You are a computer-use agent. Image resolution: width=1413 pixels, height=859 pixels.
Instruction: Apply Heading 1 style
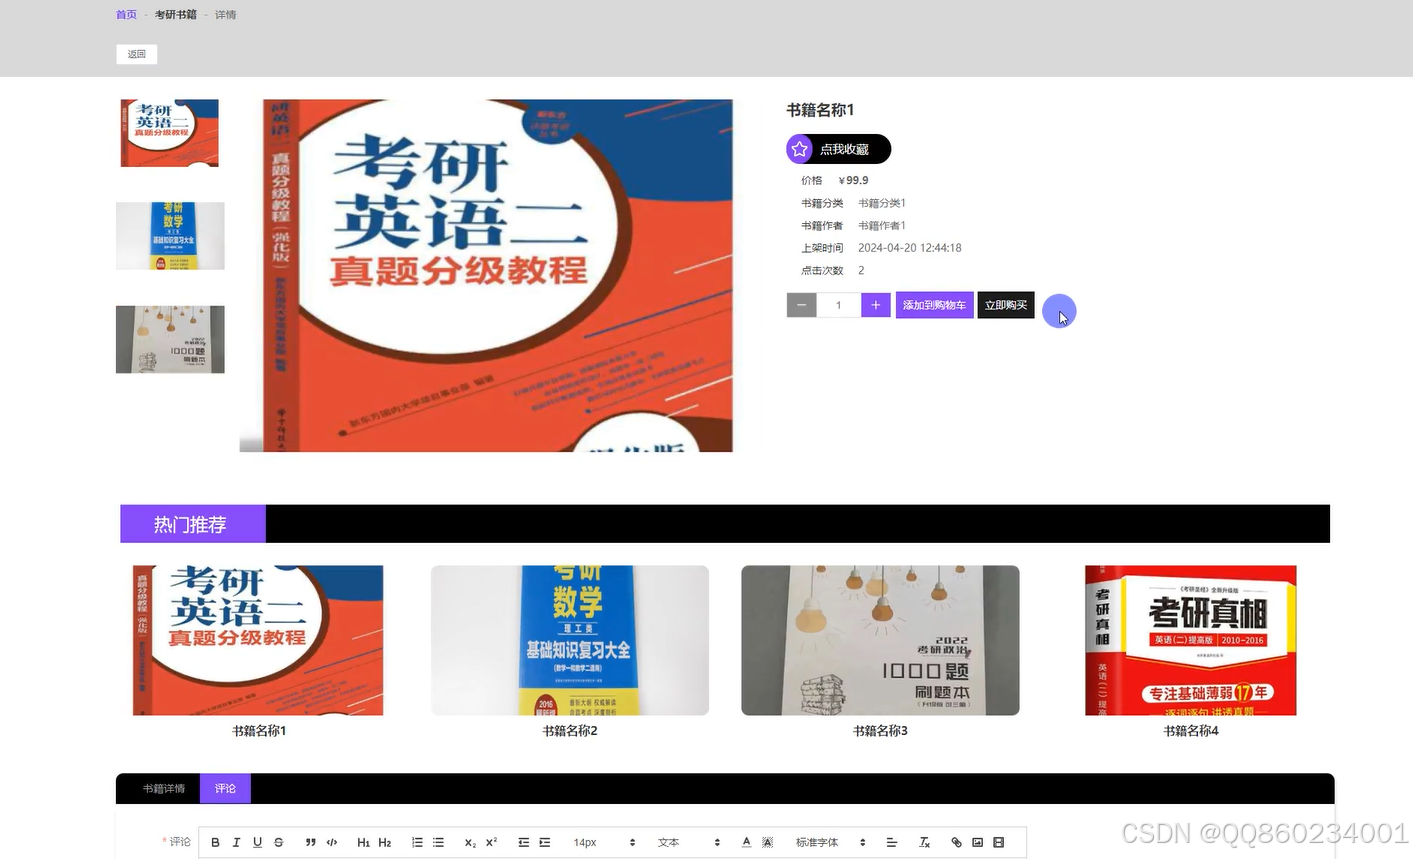[364, 842]
